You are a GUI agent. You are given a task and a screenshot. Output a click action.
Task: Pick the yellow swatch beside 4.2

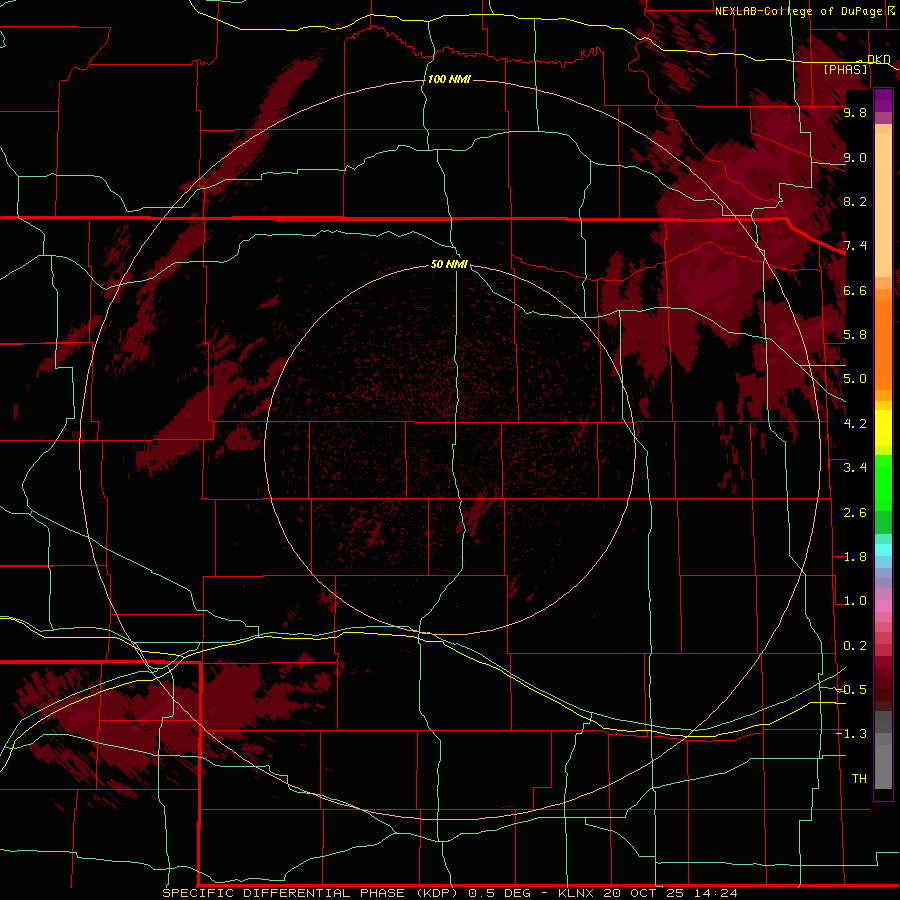883,428
